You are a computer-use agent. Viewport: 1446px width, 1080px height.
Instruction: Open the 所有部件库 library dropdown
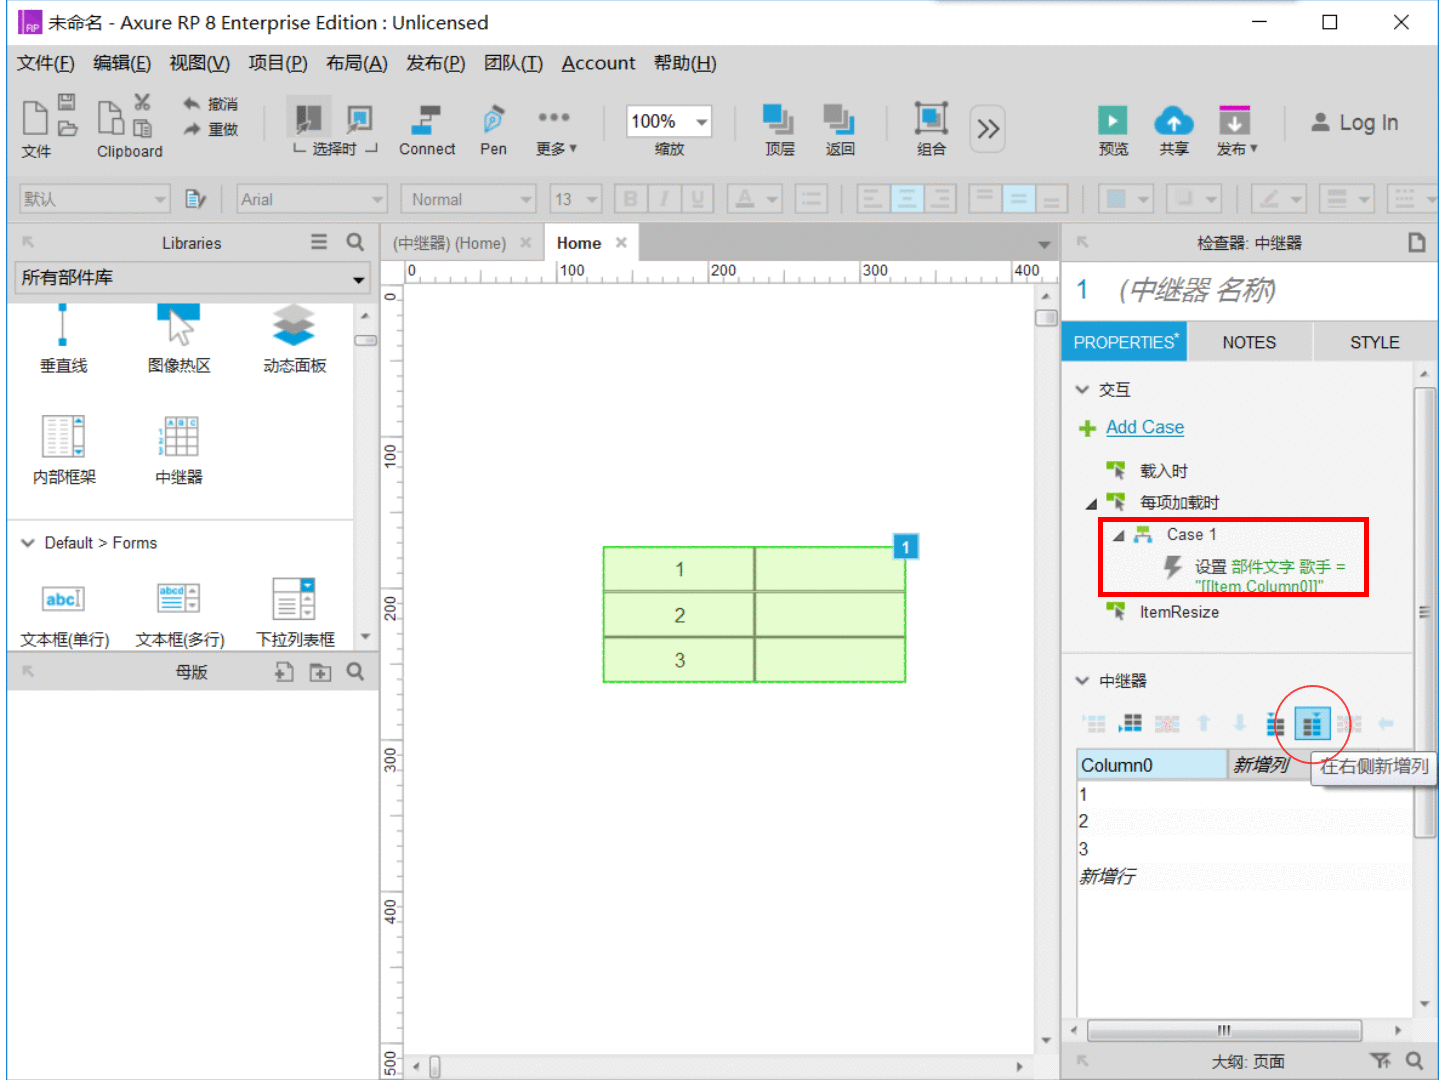click(x=192, y=278)
